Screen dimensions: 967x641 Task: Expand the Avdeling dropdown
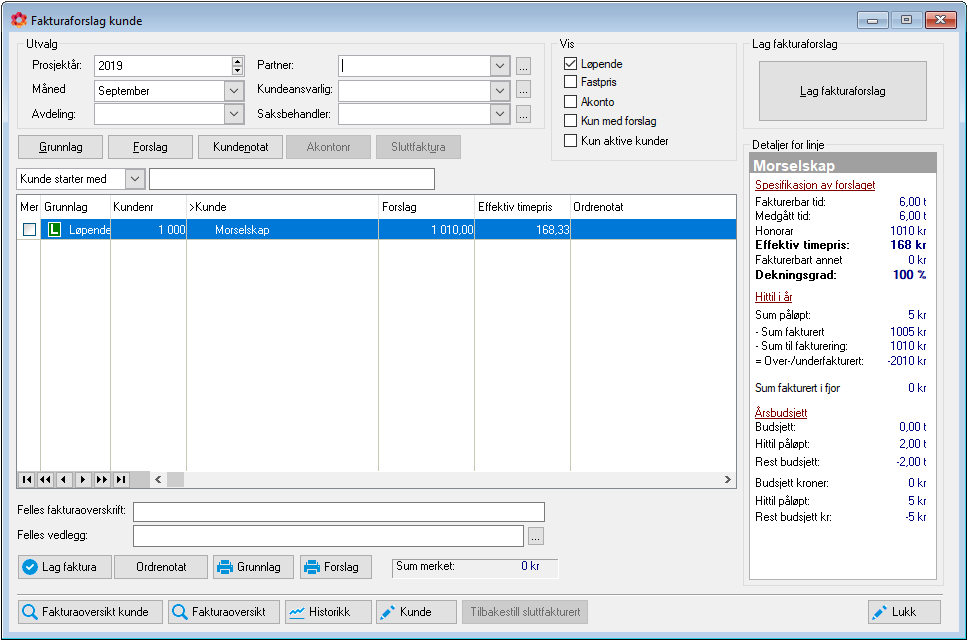tap(234, 114)
